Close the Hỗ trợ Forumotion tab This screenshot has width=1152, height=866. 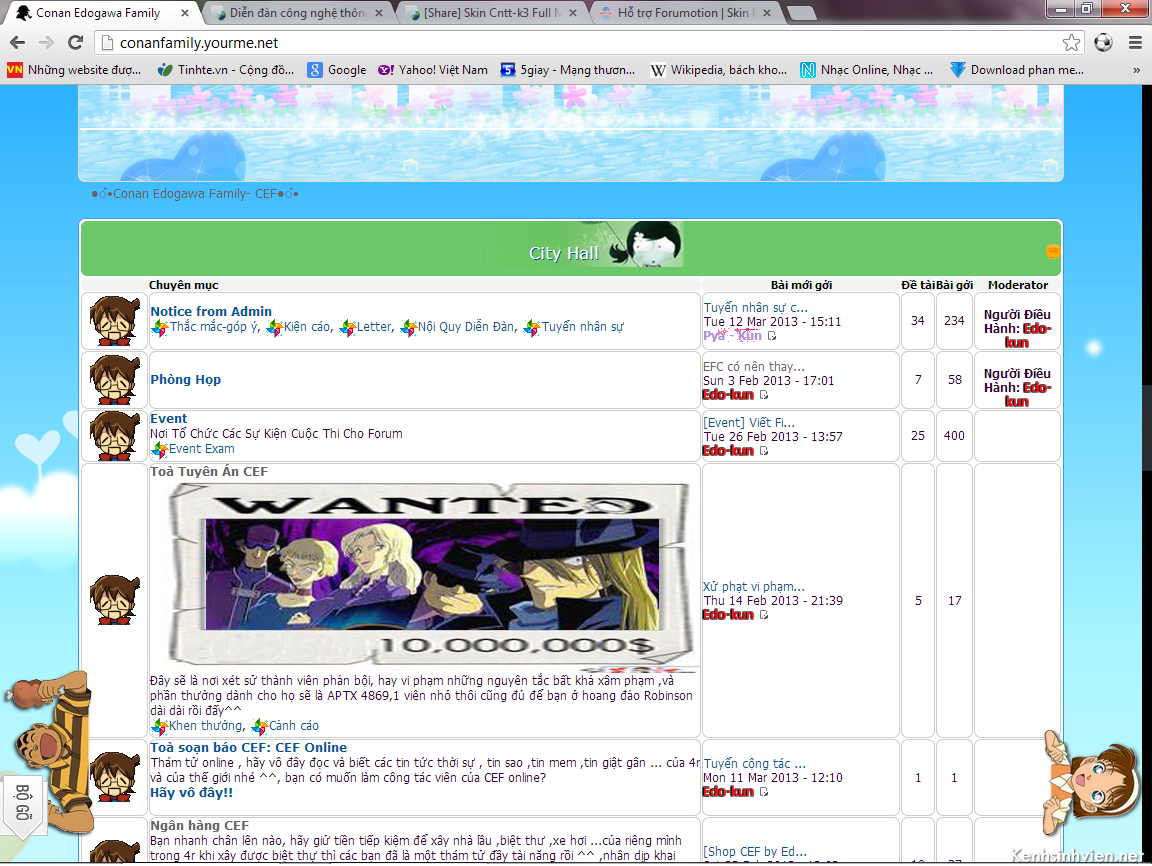click(x=767, y=13)
